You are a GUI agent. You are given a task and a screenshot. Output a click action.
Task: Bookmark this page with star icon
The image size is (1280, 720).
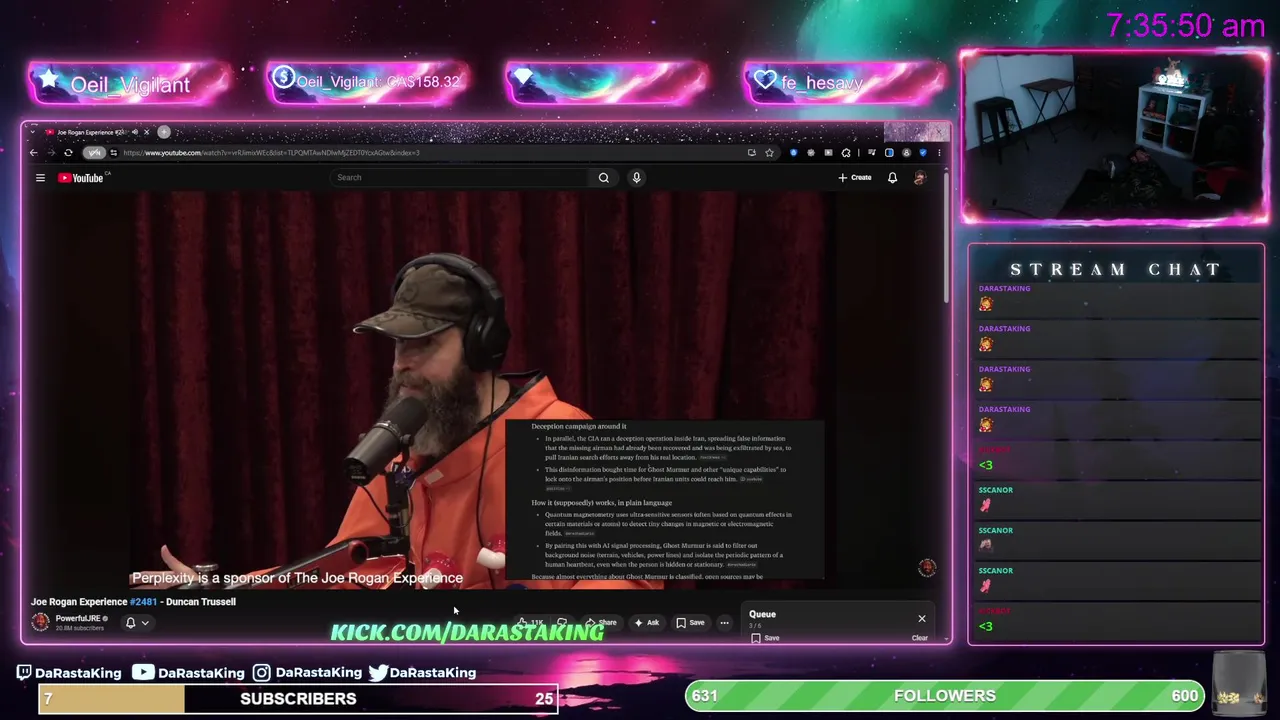[x=769, y=153]
